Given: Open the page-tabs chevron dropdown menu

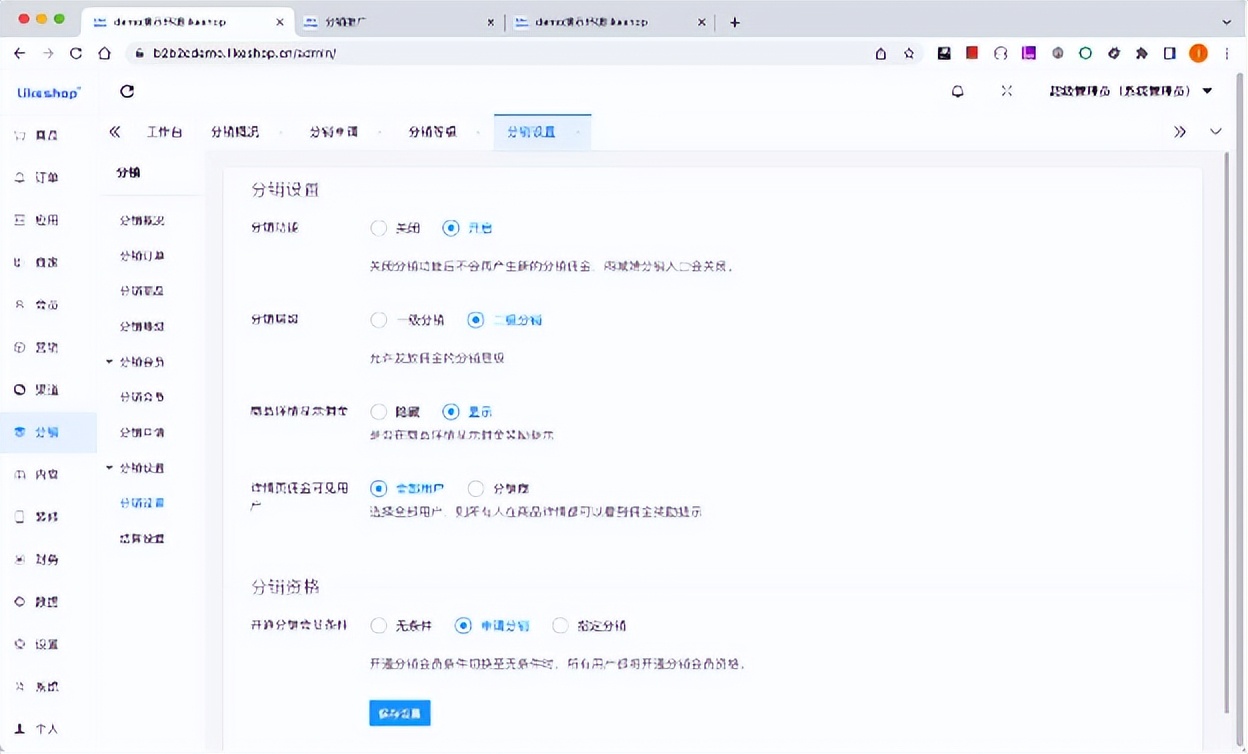Looking at the screenshot, I should point(1216,132).
